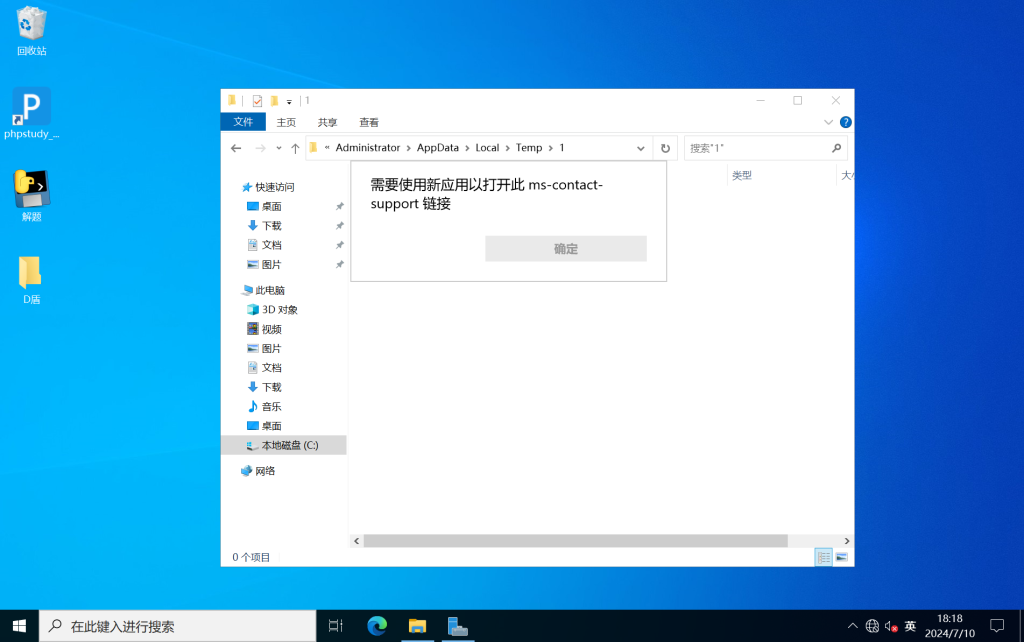The image size is (1024, 642).
Task: Click the Properties checkmark icon in quick access toolbar
Action: click(x=257, y=101)
